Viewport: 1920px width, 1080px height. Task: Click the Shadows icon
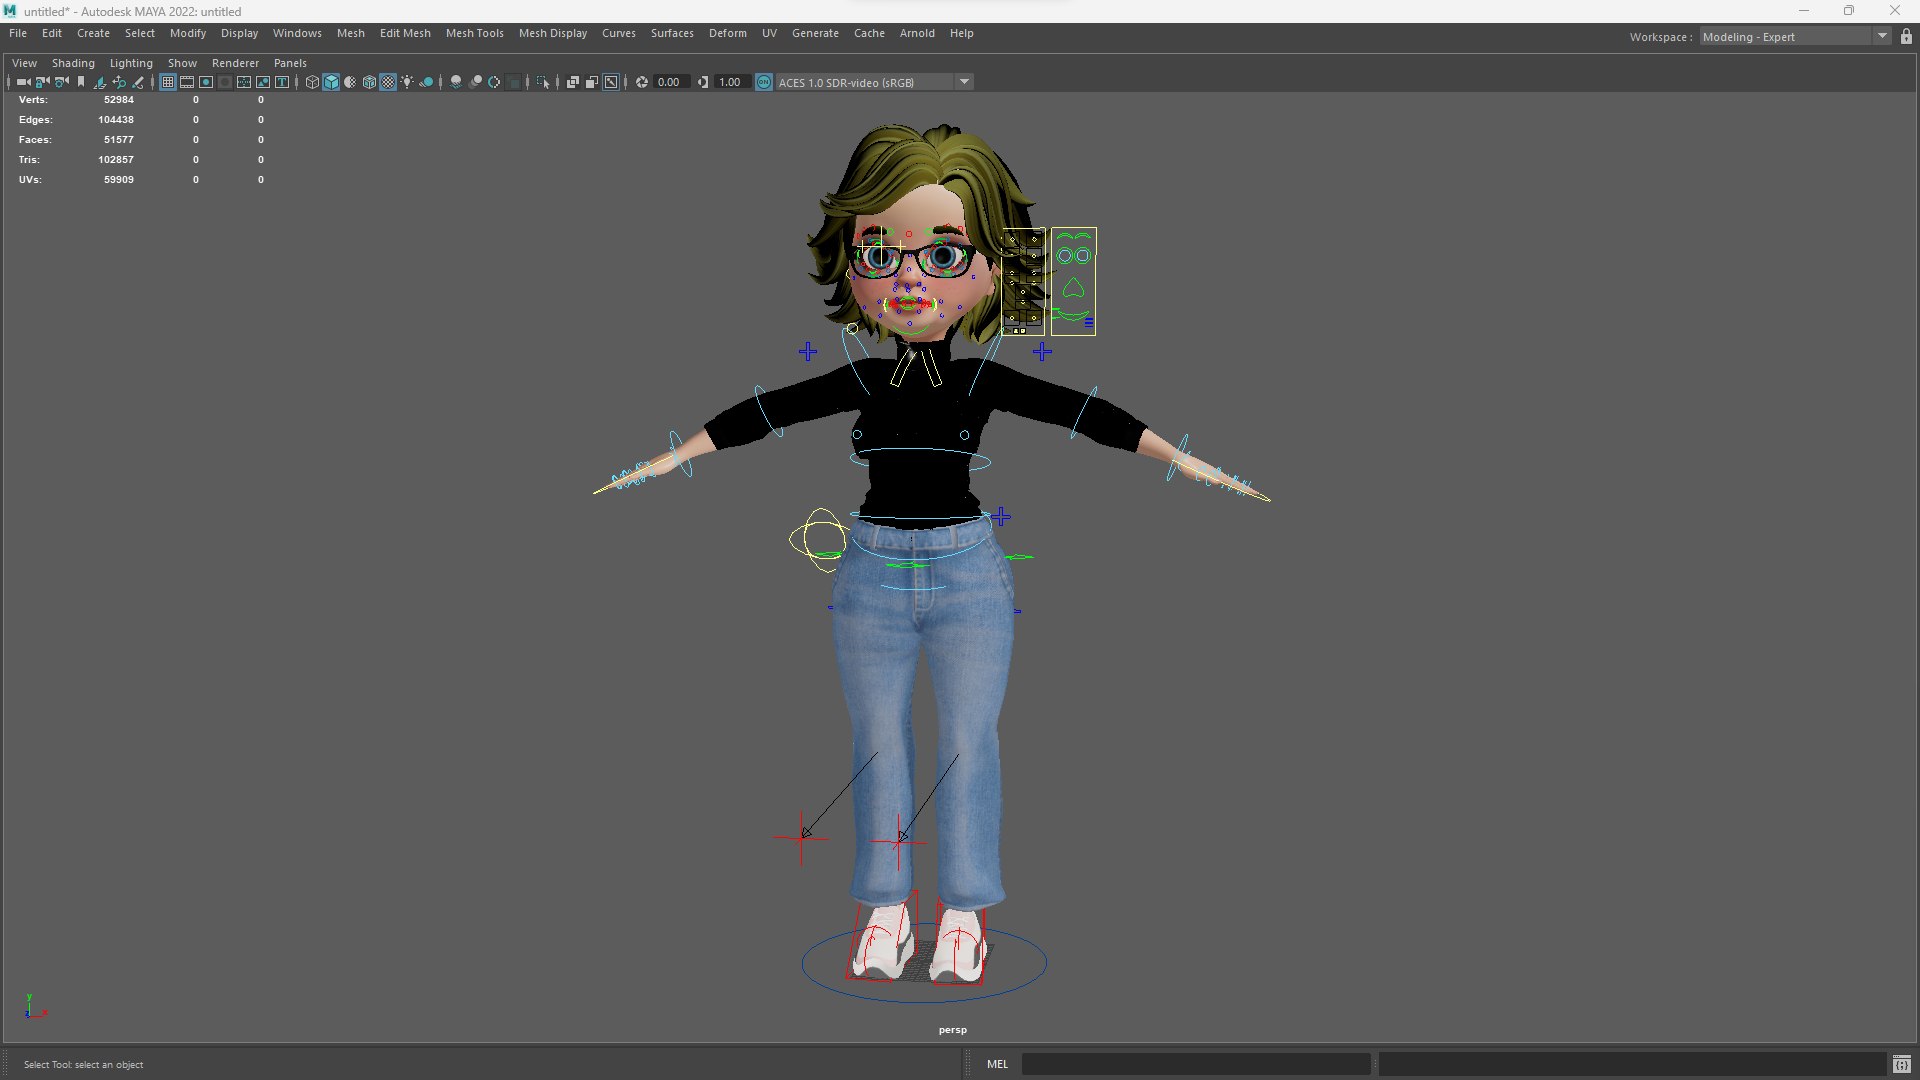[426, 82]
